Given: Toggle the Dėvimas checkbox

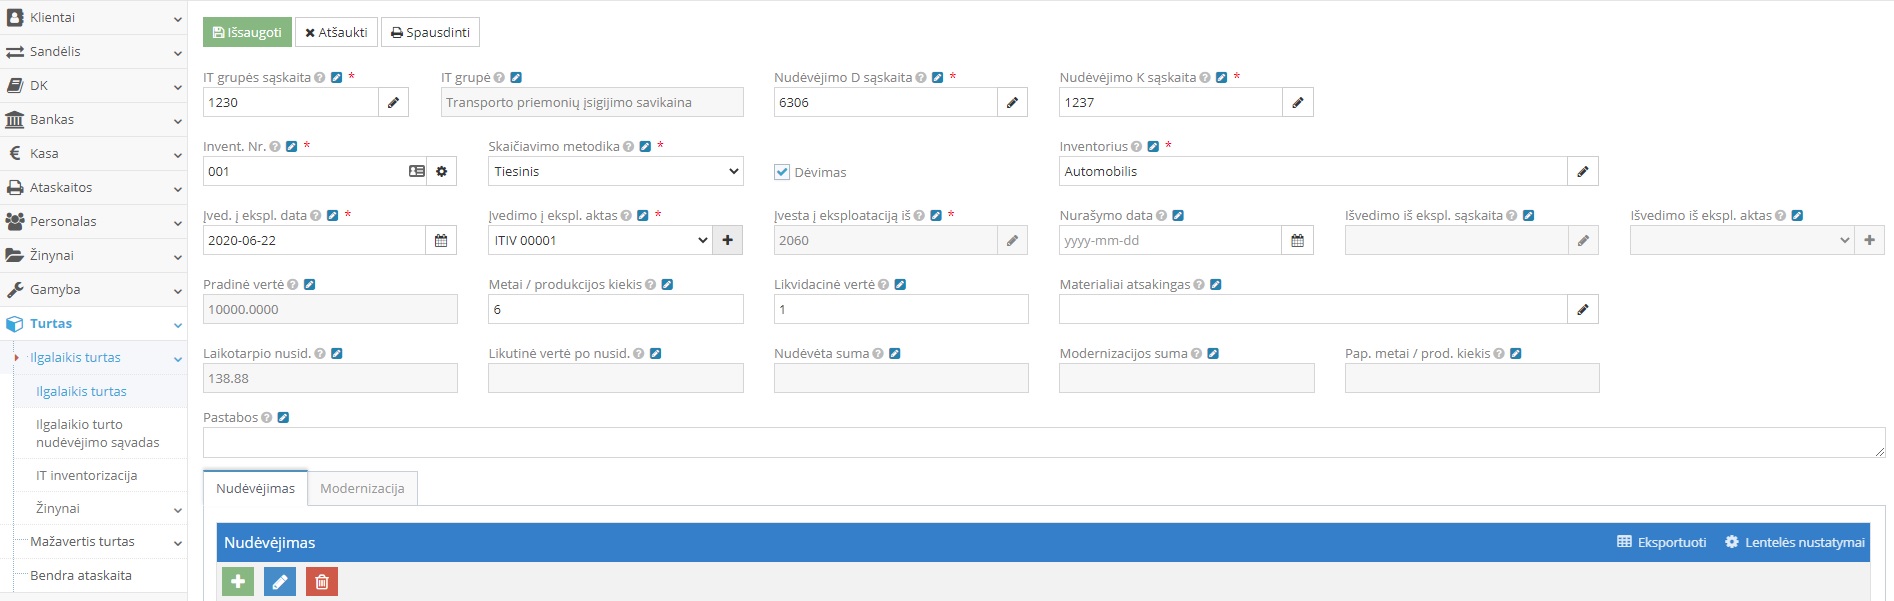Looking at the screenshot, I should [782, 172].
